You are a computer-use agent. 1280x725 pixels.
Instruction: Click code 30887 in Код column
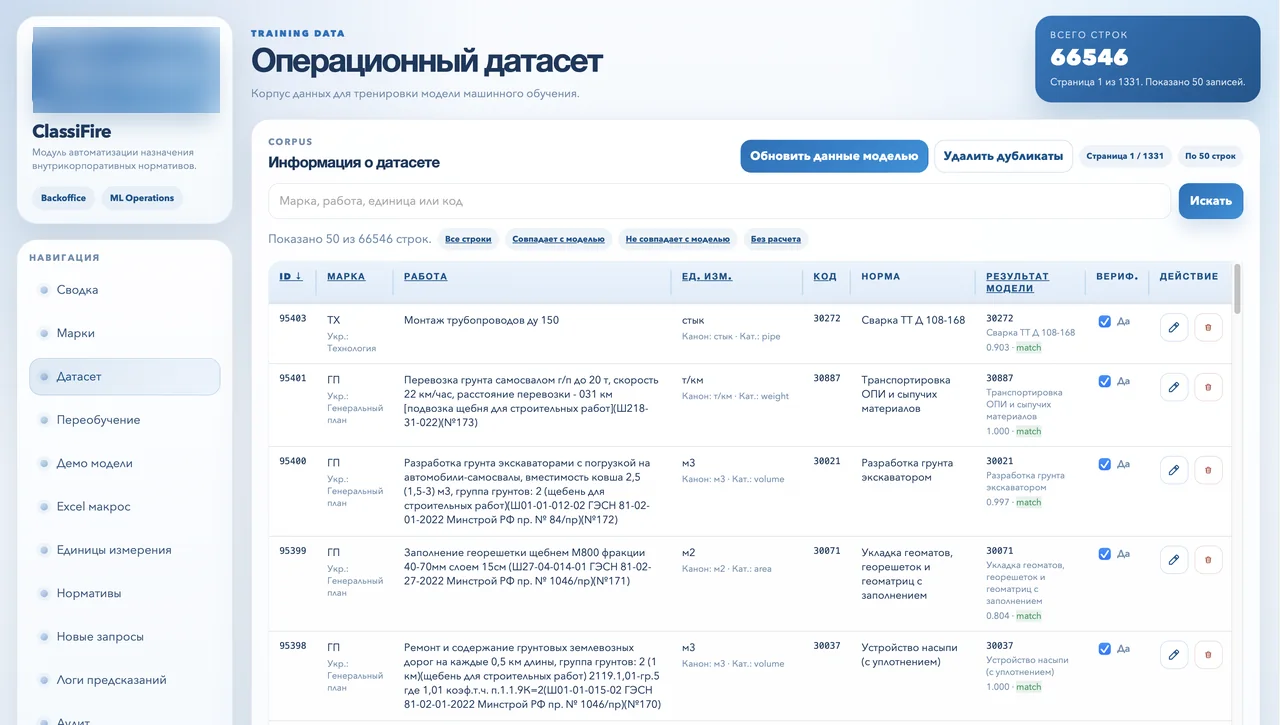(827, 379)
